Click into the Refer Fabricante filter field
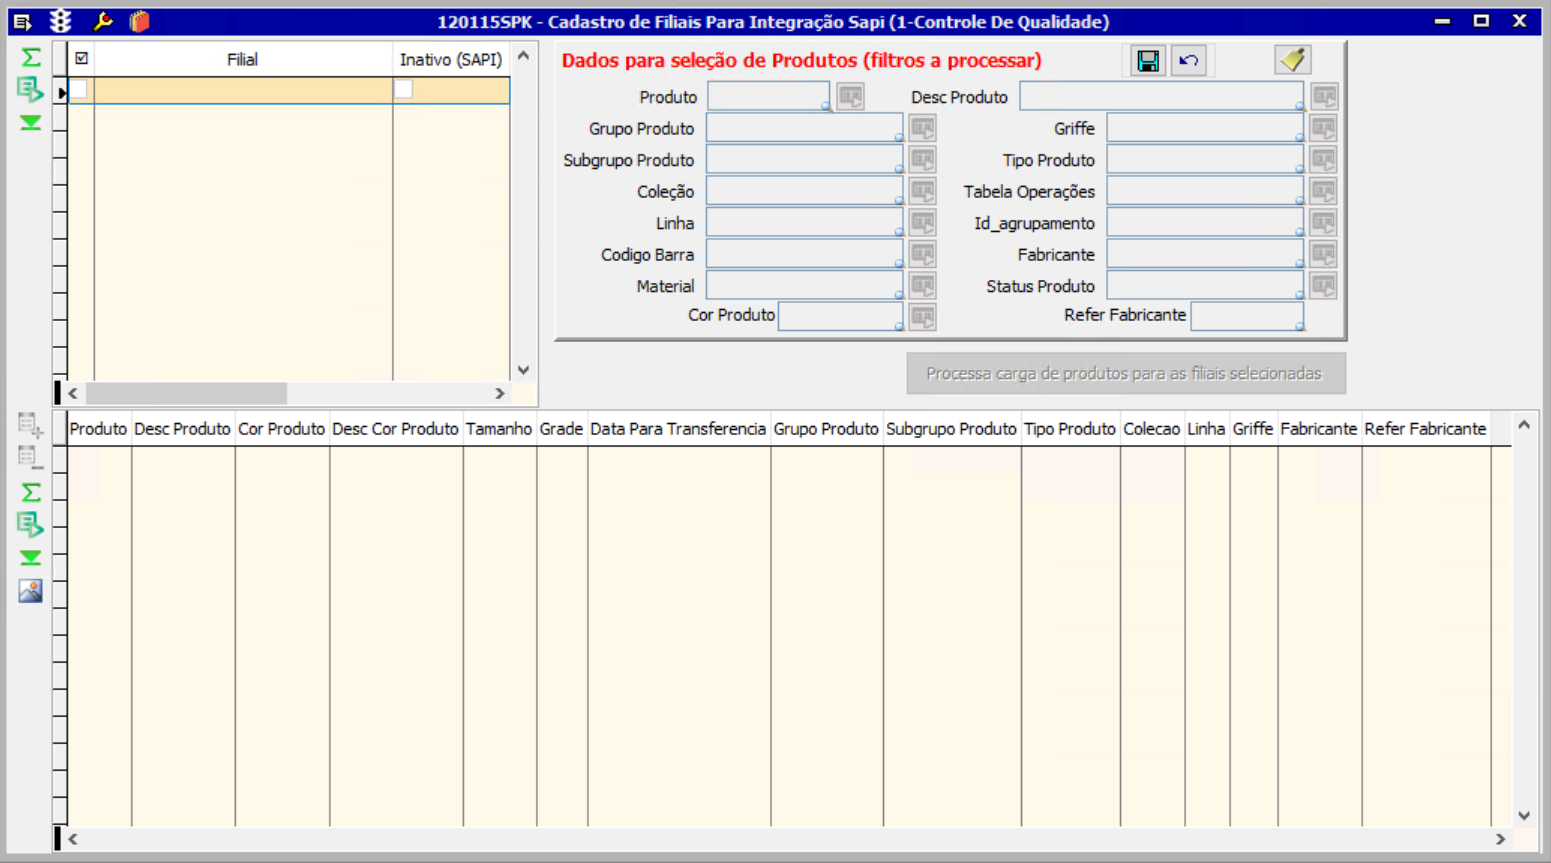1551x863 pixels. point(1247,316)
